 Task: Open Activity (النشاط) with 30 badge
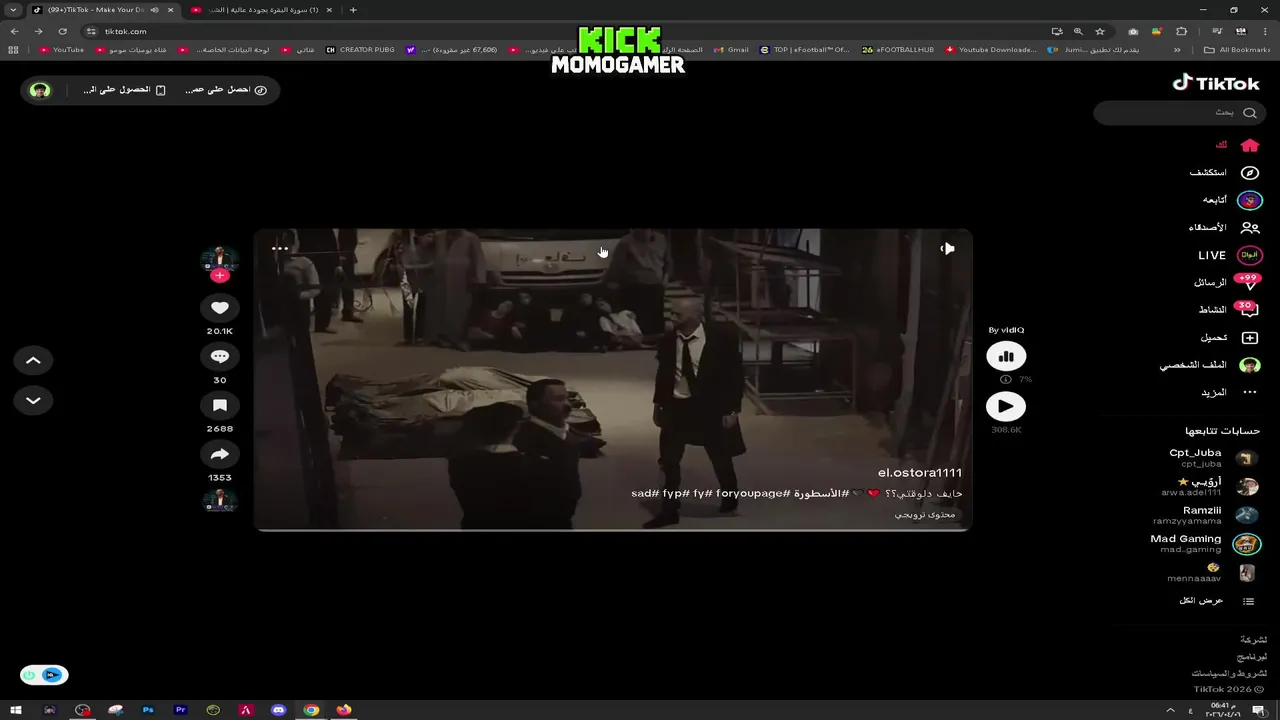[x=1229, y=310]
